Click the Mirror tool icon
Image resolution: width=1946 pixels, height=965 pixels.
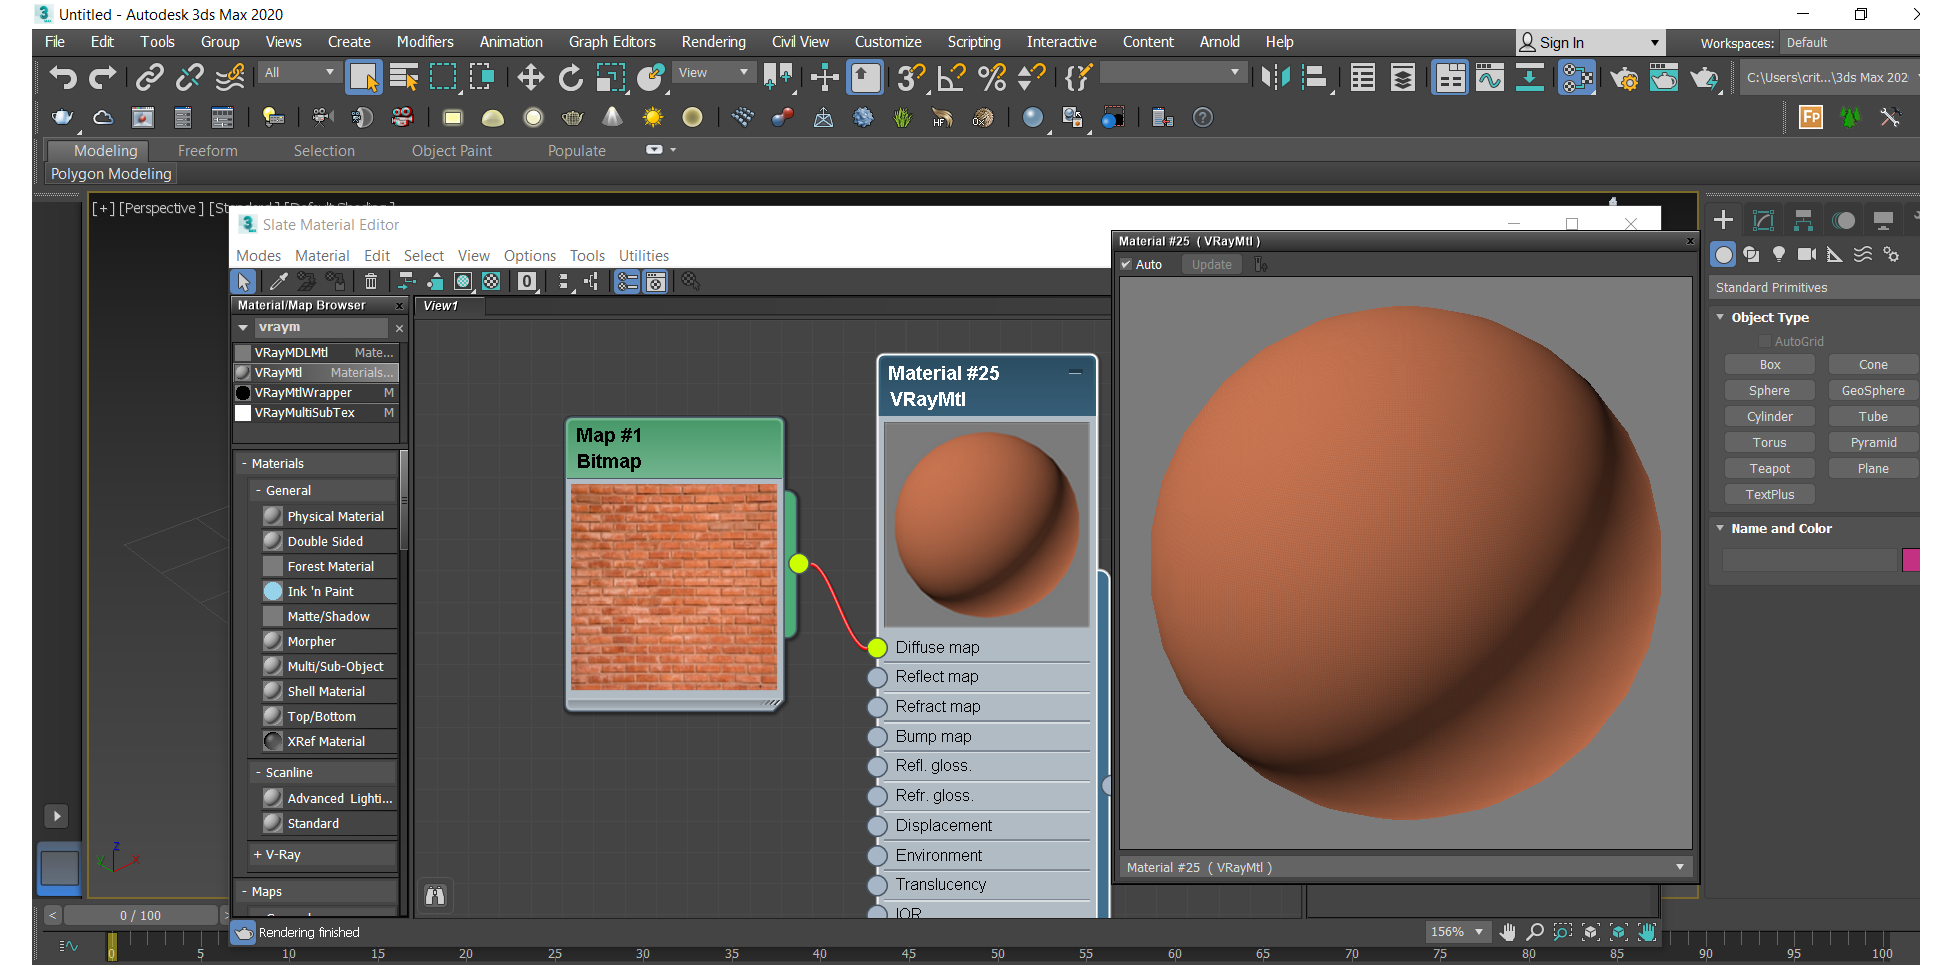(1275, 77)
